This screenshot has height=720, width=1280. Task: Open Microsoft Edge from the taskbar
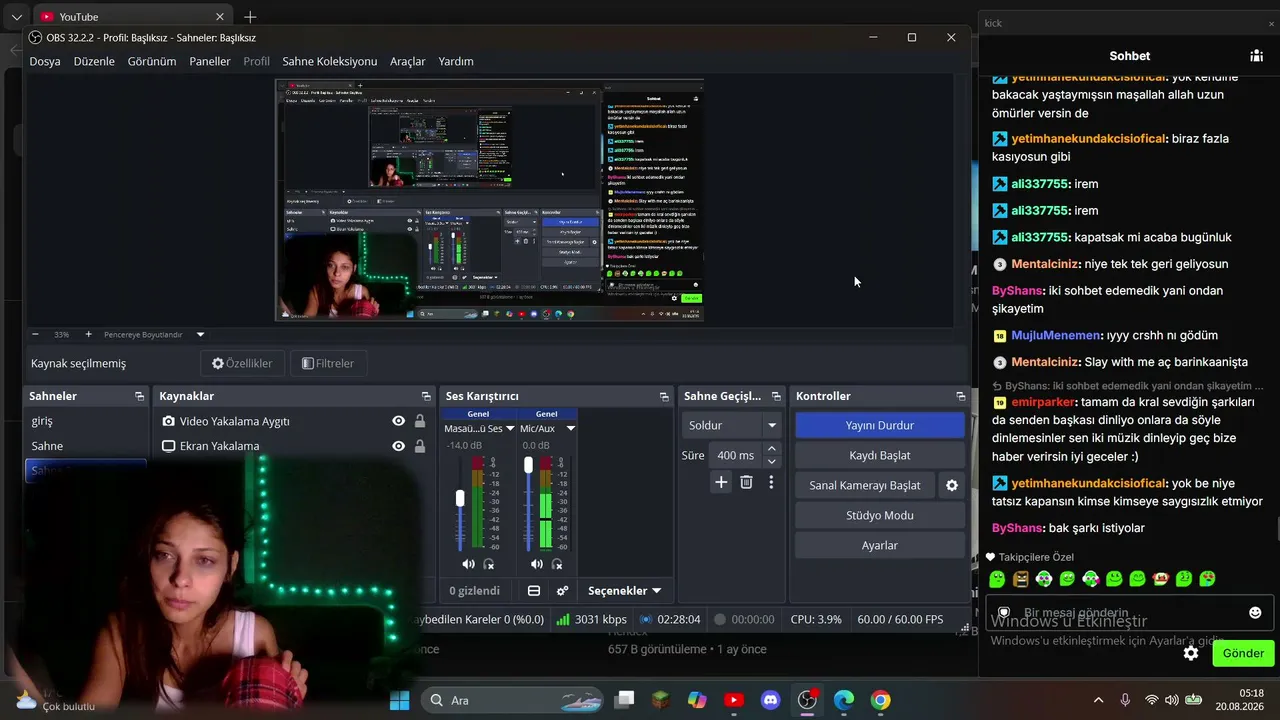point(844,700)
